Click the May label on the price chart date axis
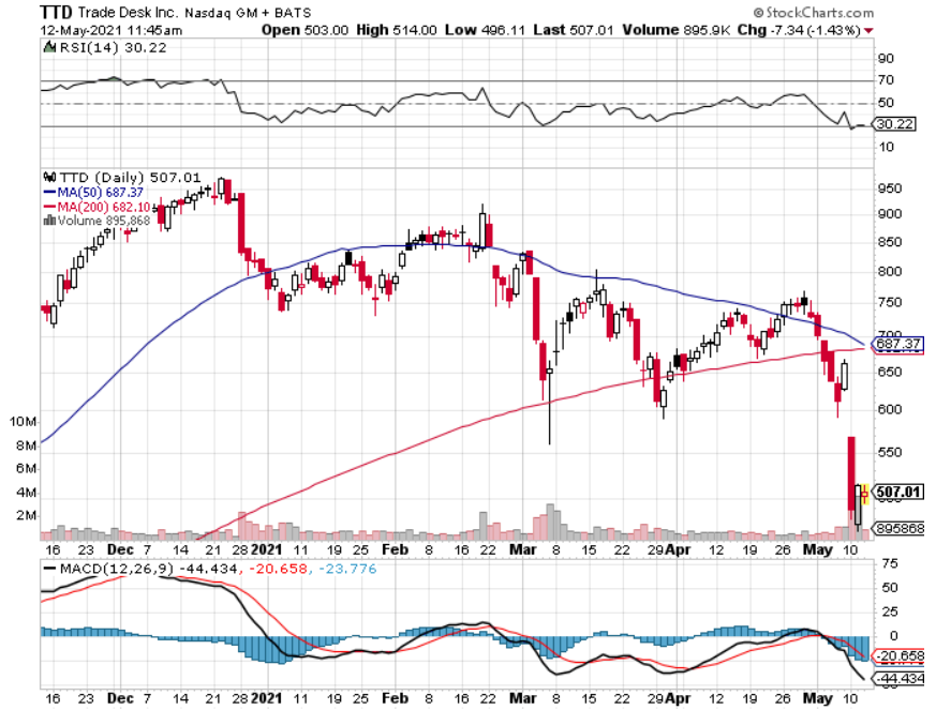The image size is (936, 710). coord(818,550)
